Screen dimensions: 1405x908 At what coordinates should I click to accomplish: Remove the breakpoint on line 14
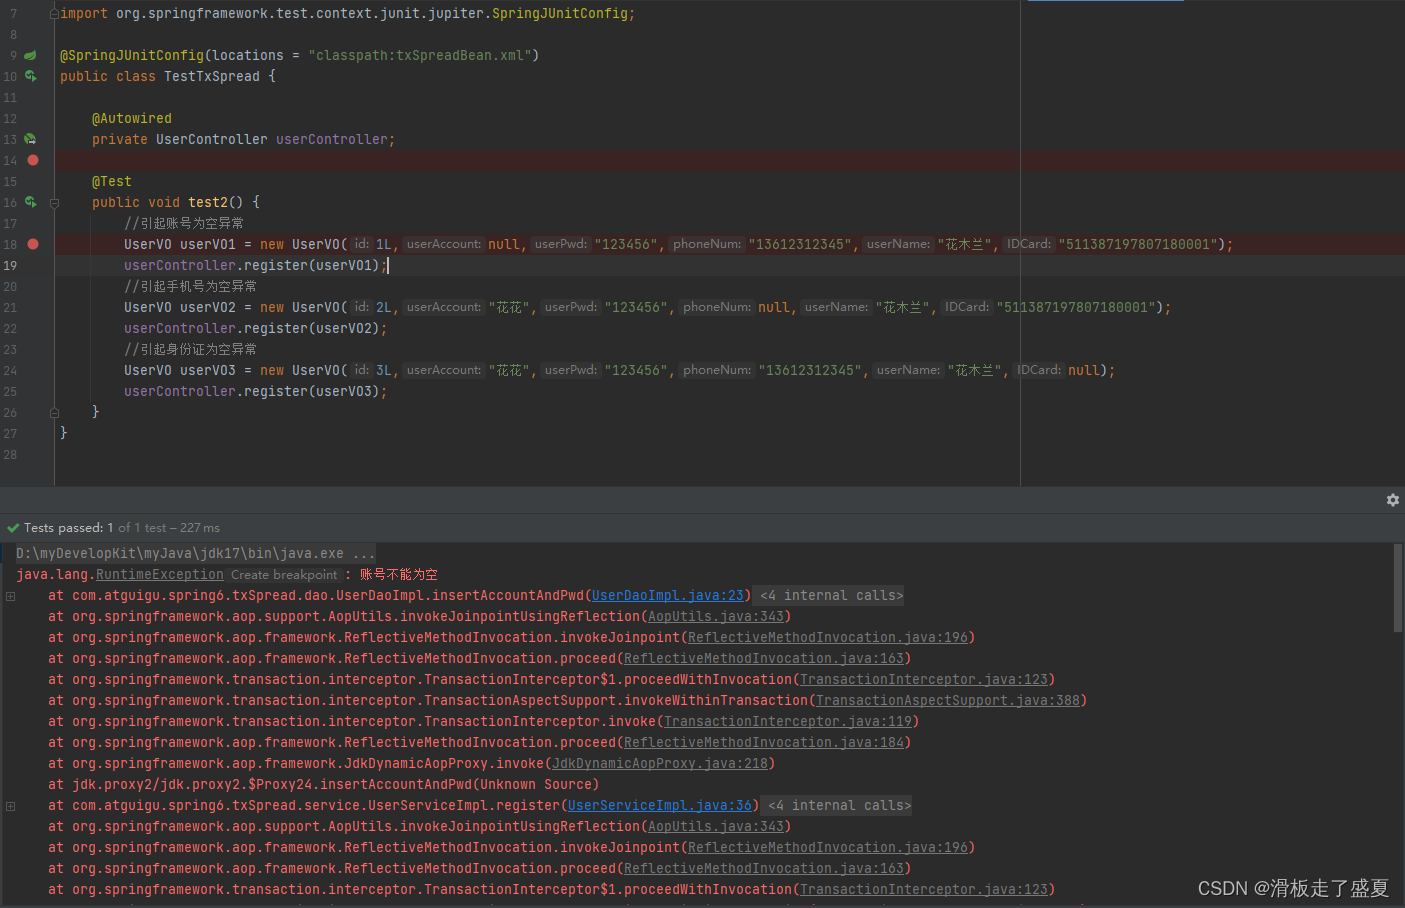click(33, 160)
